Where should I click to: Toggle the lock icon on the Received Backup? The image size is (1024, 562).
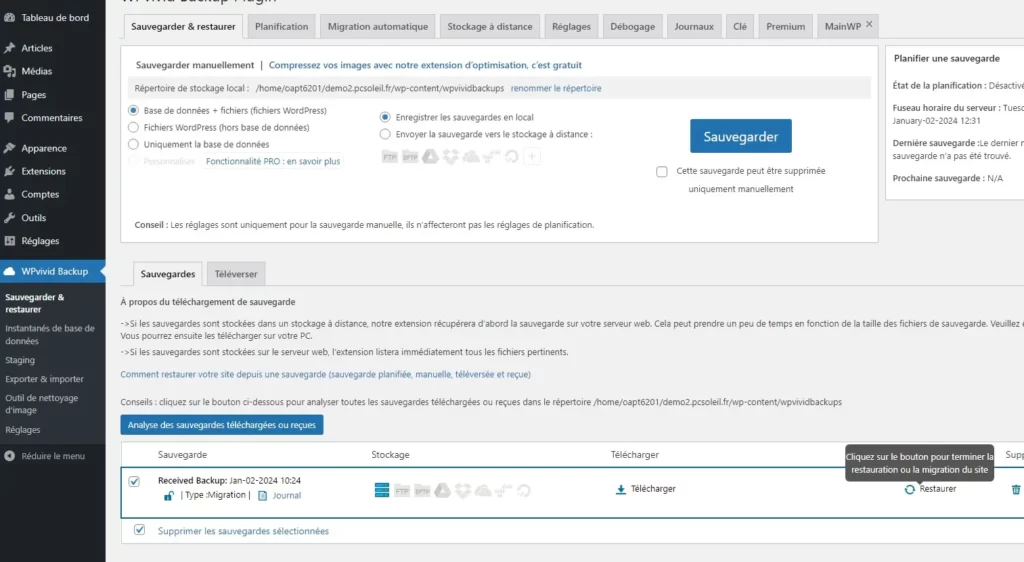tap(168, 496)
